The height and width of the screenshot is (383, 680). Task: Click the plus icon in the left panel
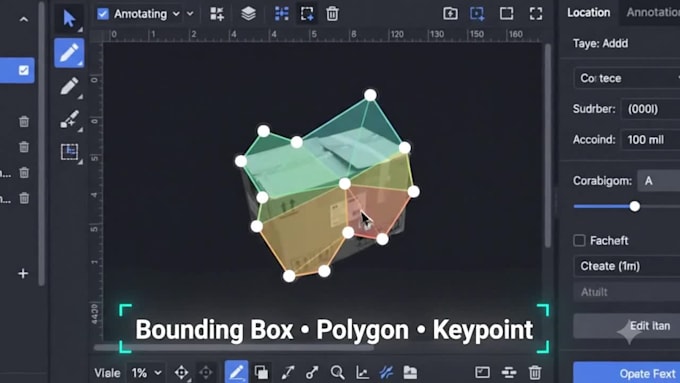coord(23,273)
